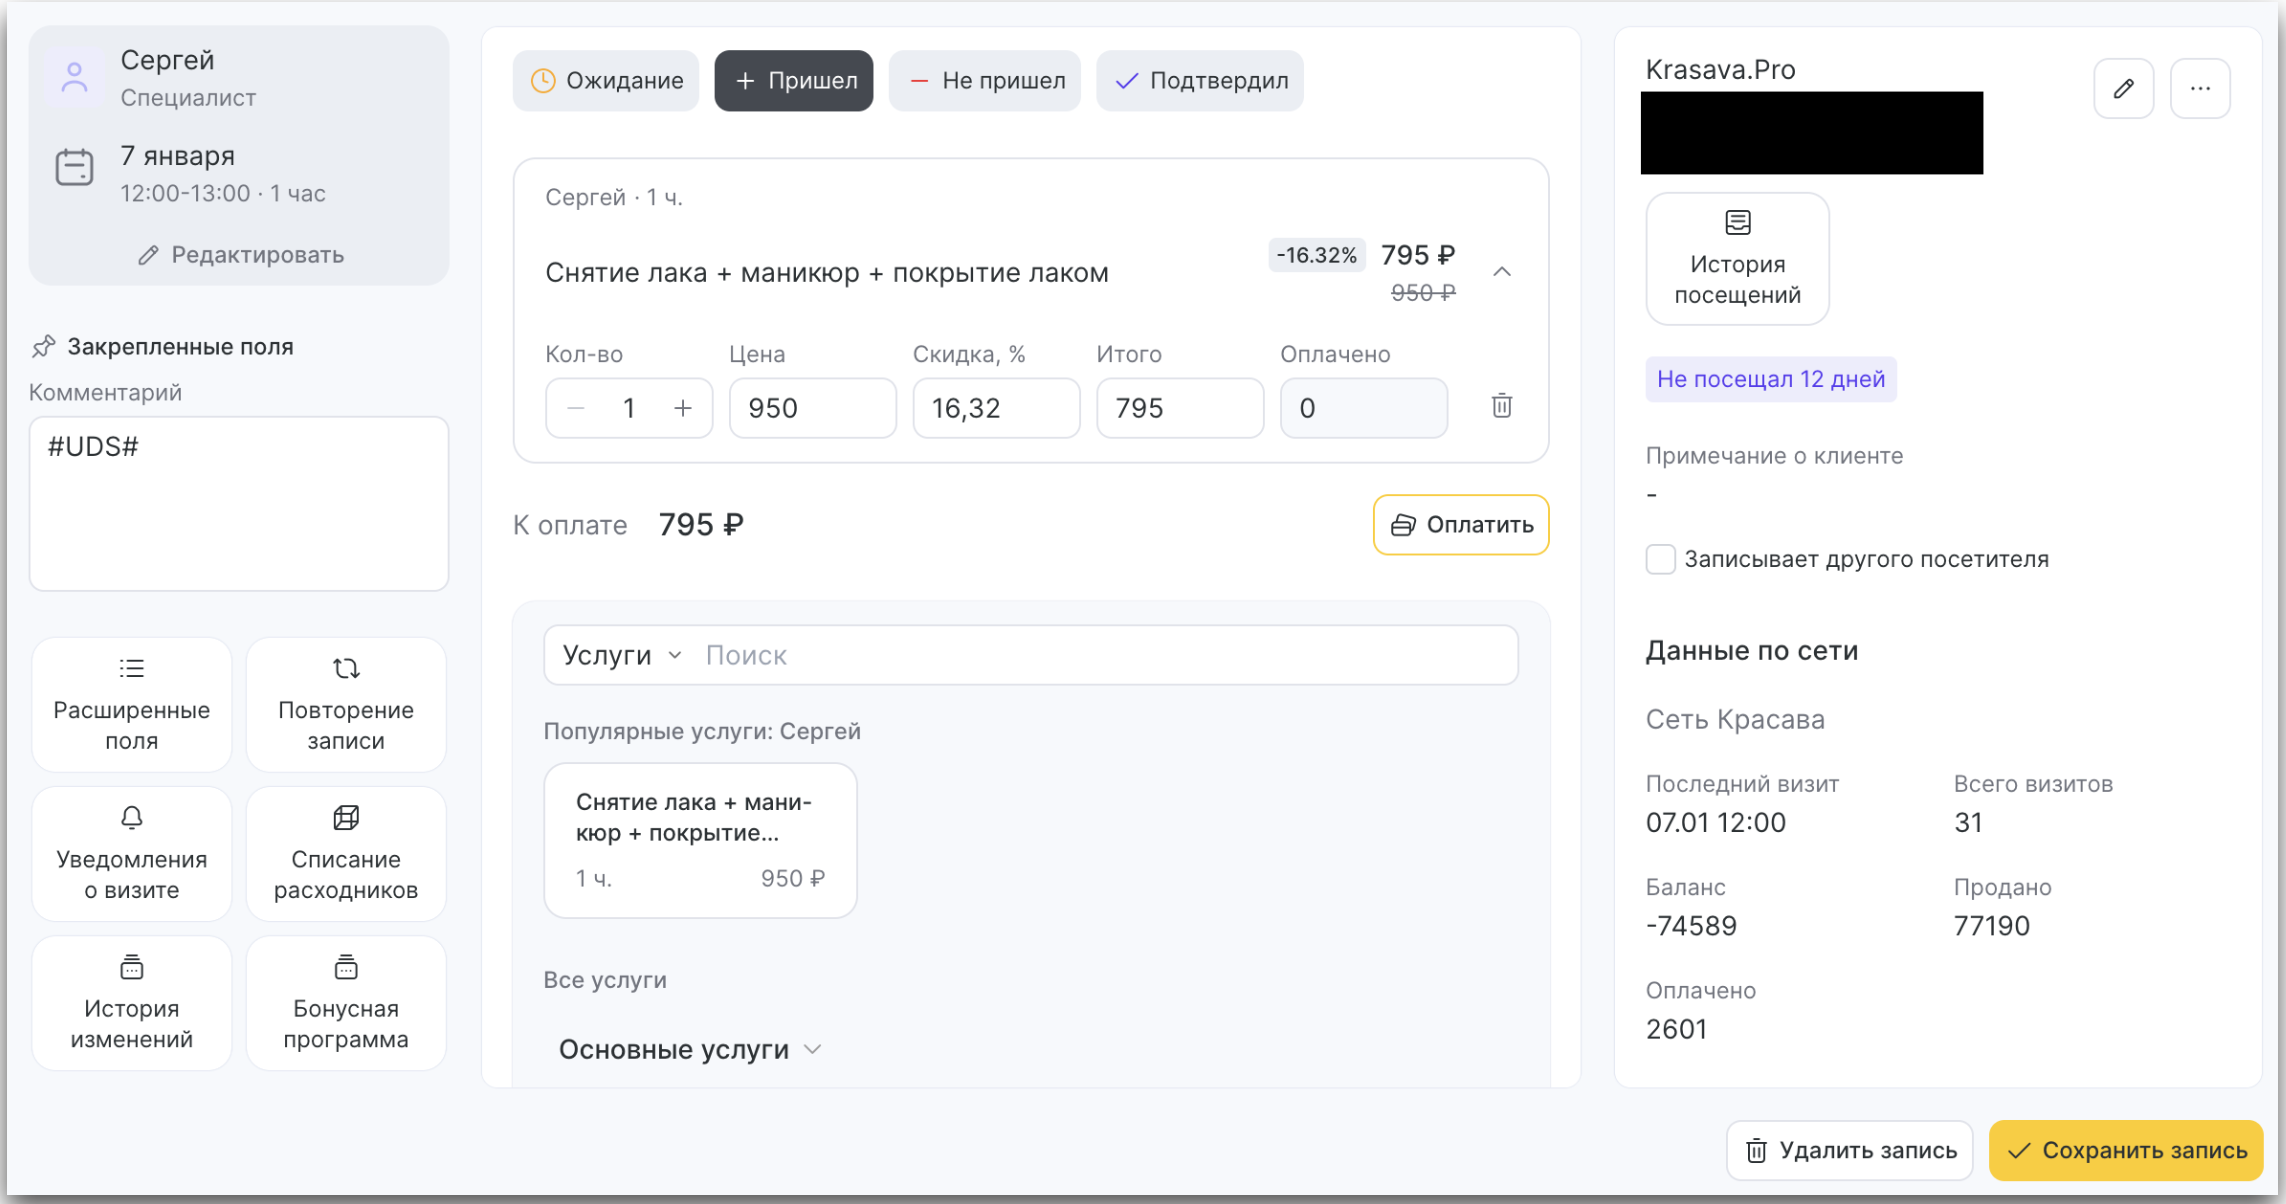Decrease quantity with minus stepper

tap(576, 408)
